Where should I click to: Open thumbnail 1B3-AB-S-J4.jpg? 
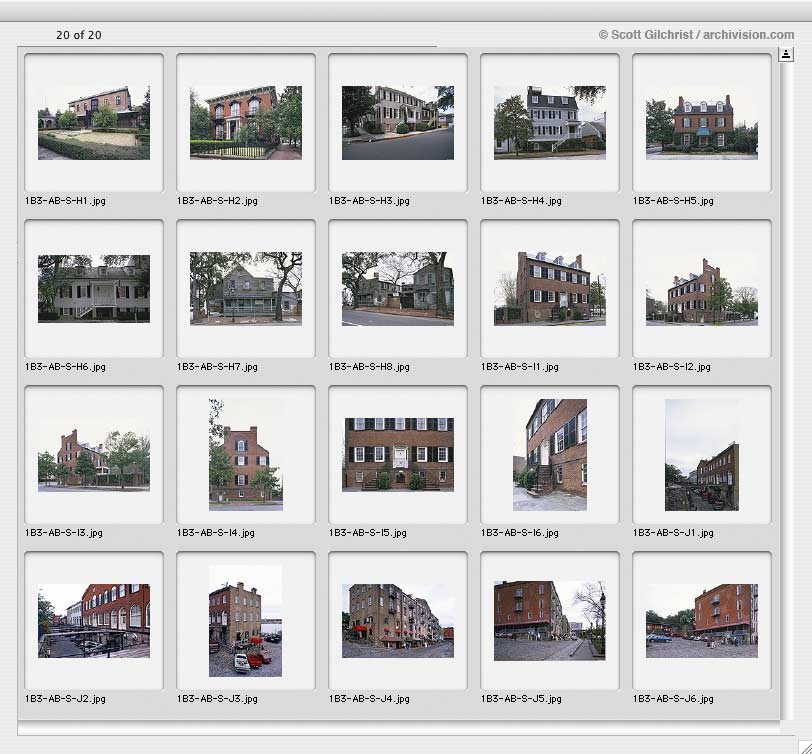click(x=398, y=621)
